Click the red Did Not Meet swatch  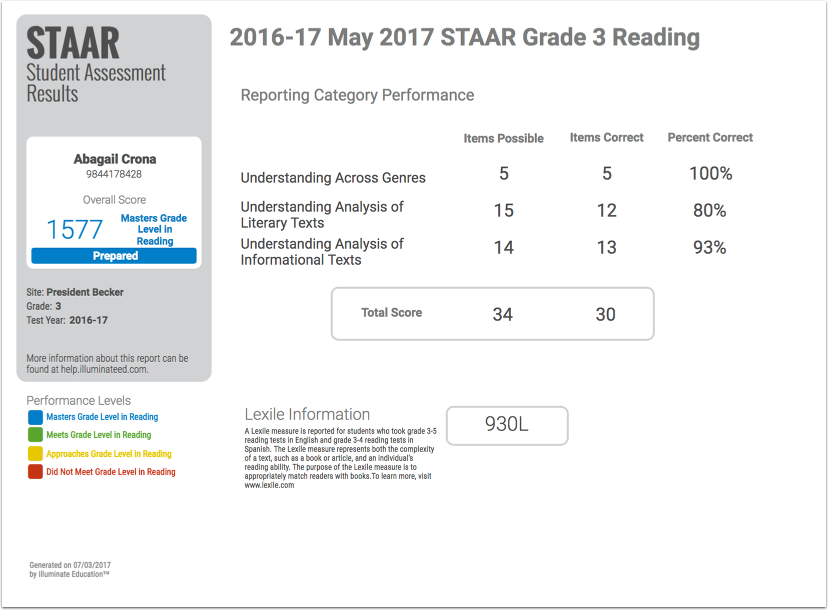(35, 472)
